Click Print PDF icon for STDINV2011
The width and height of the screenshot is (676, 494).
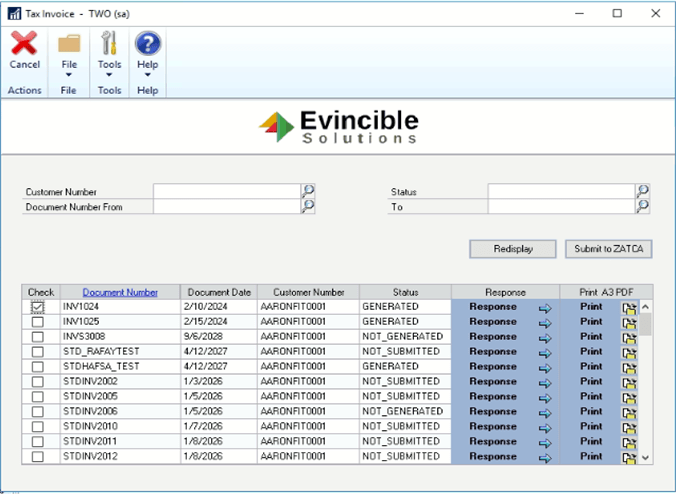pyautogui.click(x=629, y=443)
